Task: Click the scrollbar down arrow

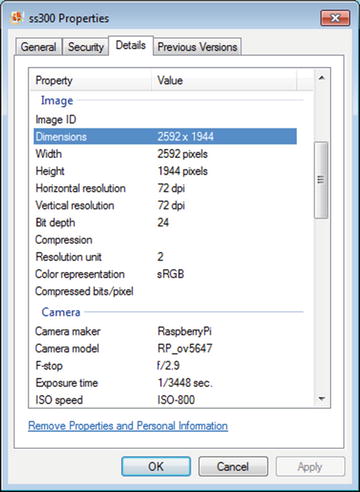Action: (x=322, y=399)
